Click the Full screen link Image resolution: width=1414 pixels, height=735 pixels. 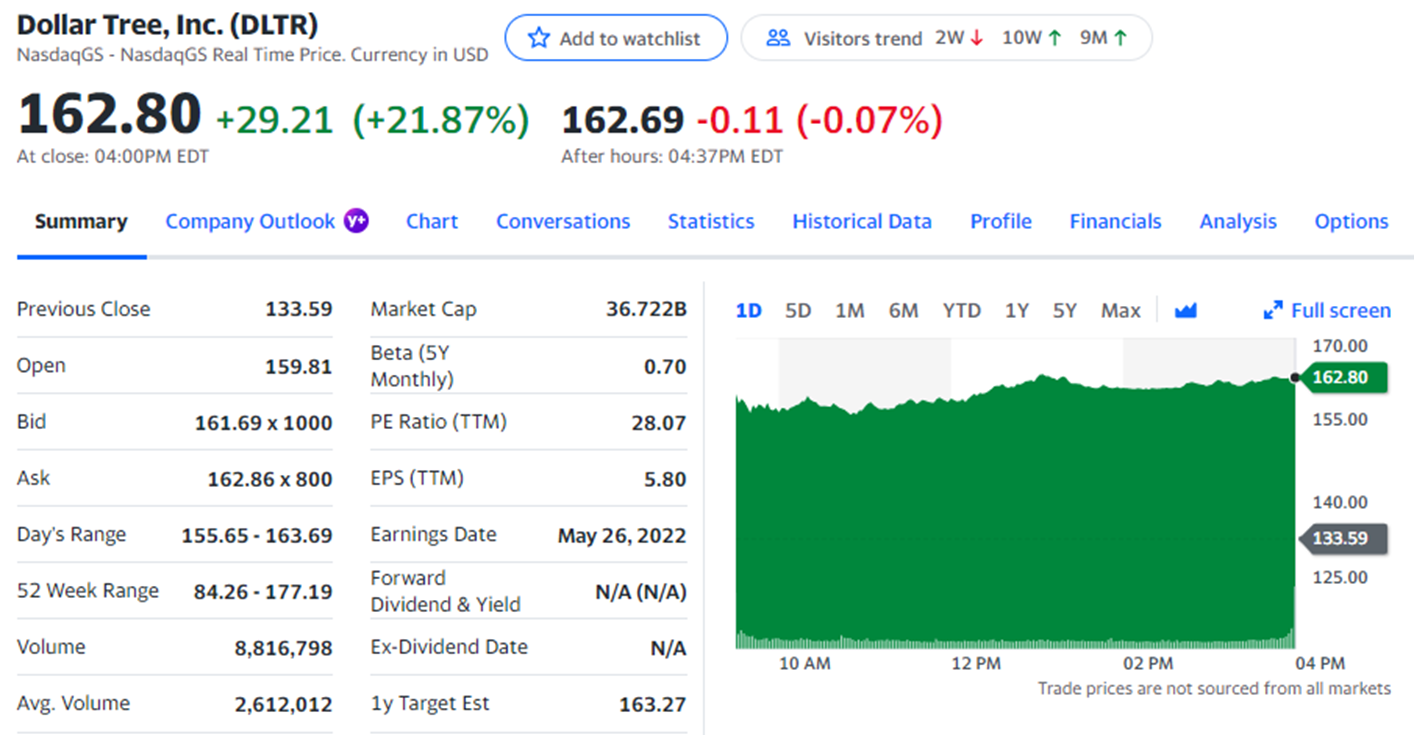point(1340,310)
